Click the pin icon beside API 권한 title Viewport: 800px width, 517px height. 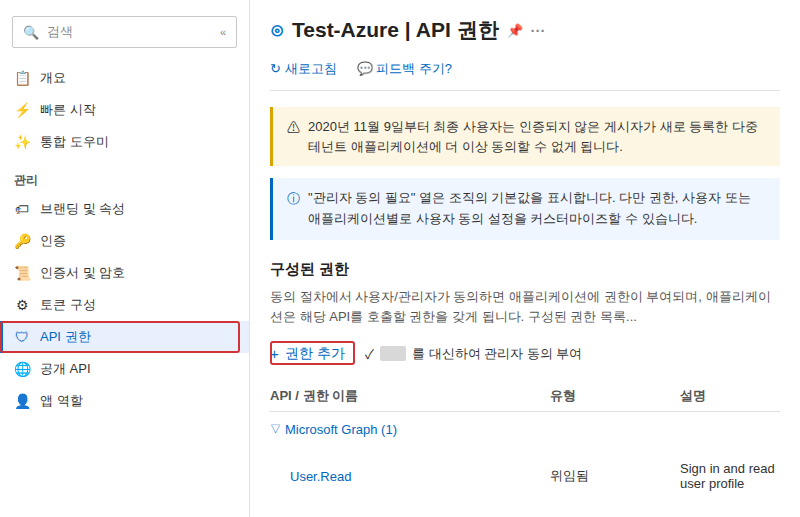coord(515,31)
